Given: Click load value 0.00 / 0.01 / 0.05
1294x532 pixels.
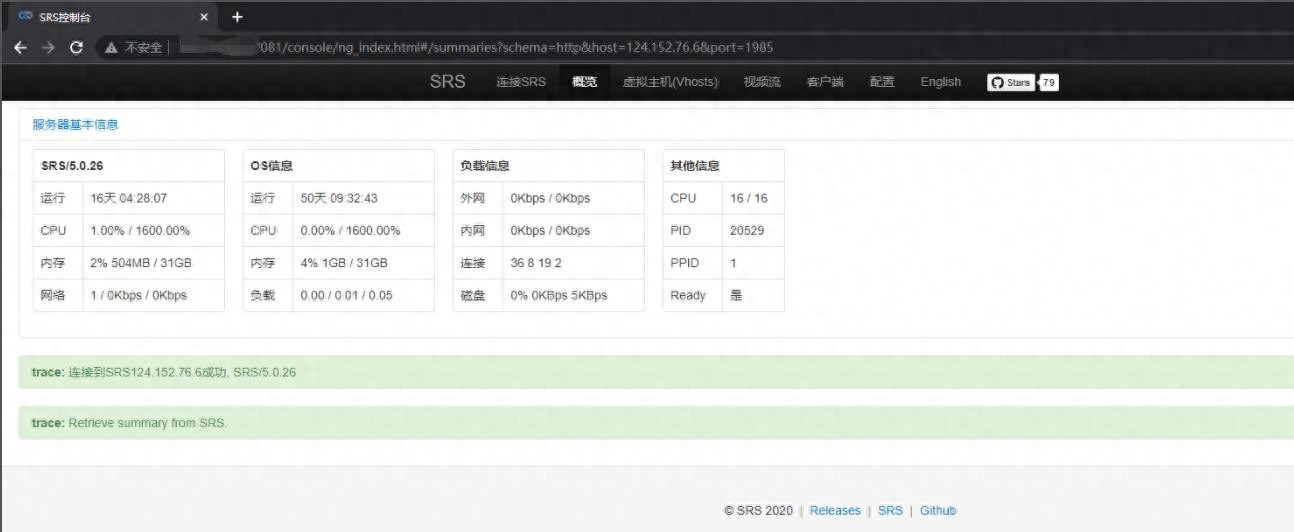Looking at the screenshot, I should click(x=347, y=295).
